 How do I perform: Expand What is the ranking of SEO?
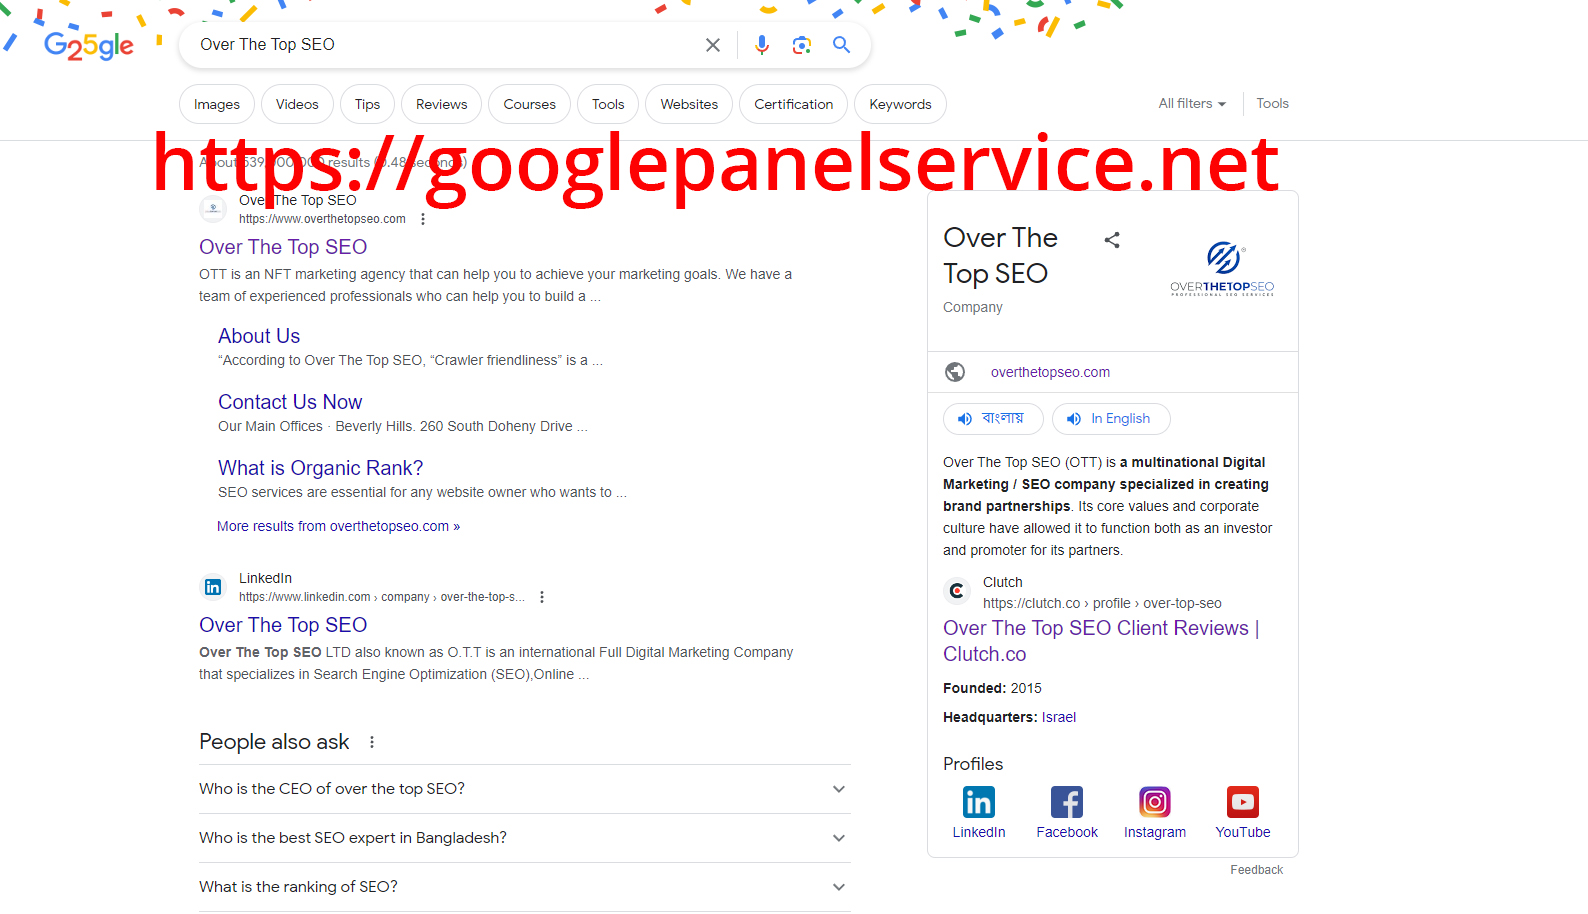pyautogui.click(x=525, y=887)
